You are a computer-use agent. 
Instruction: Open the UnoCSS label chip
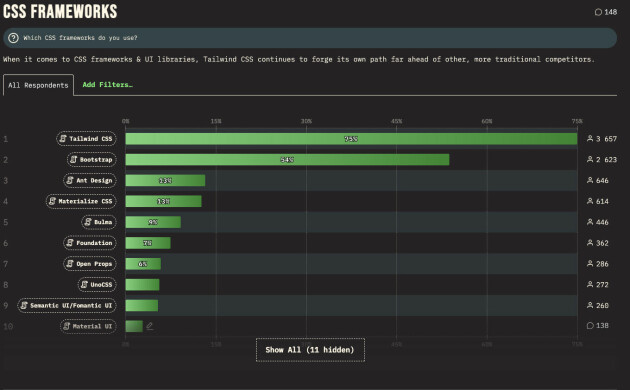coord(97,285)
